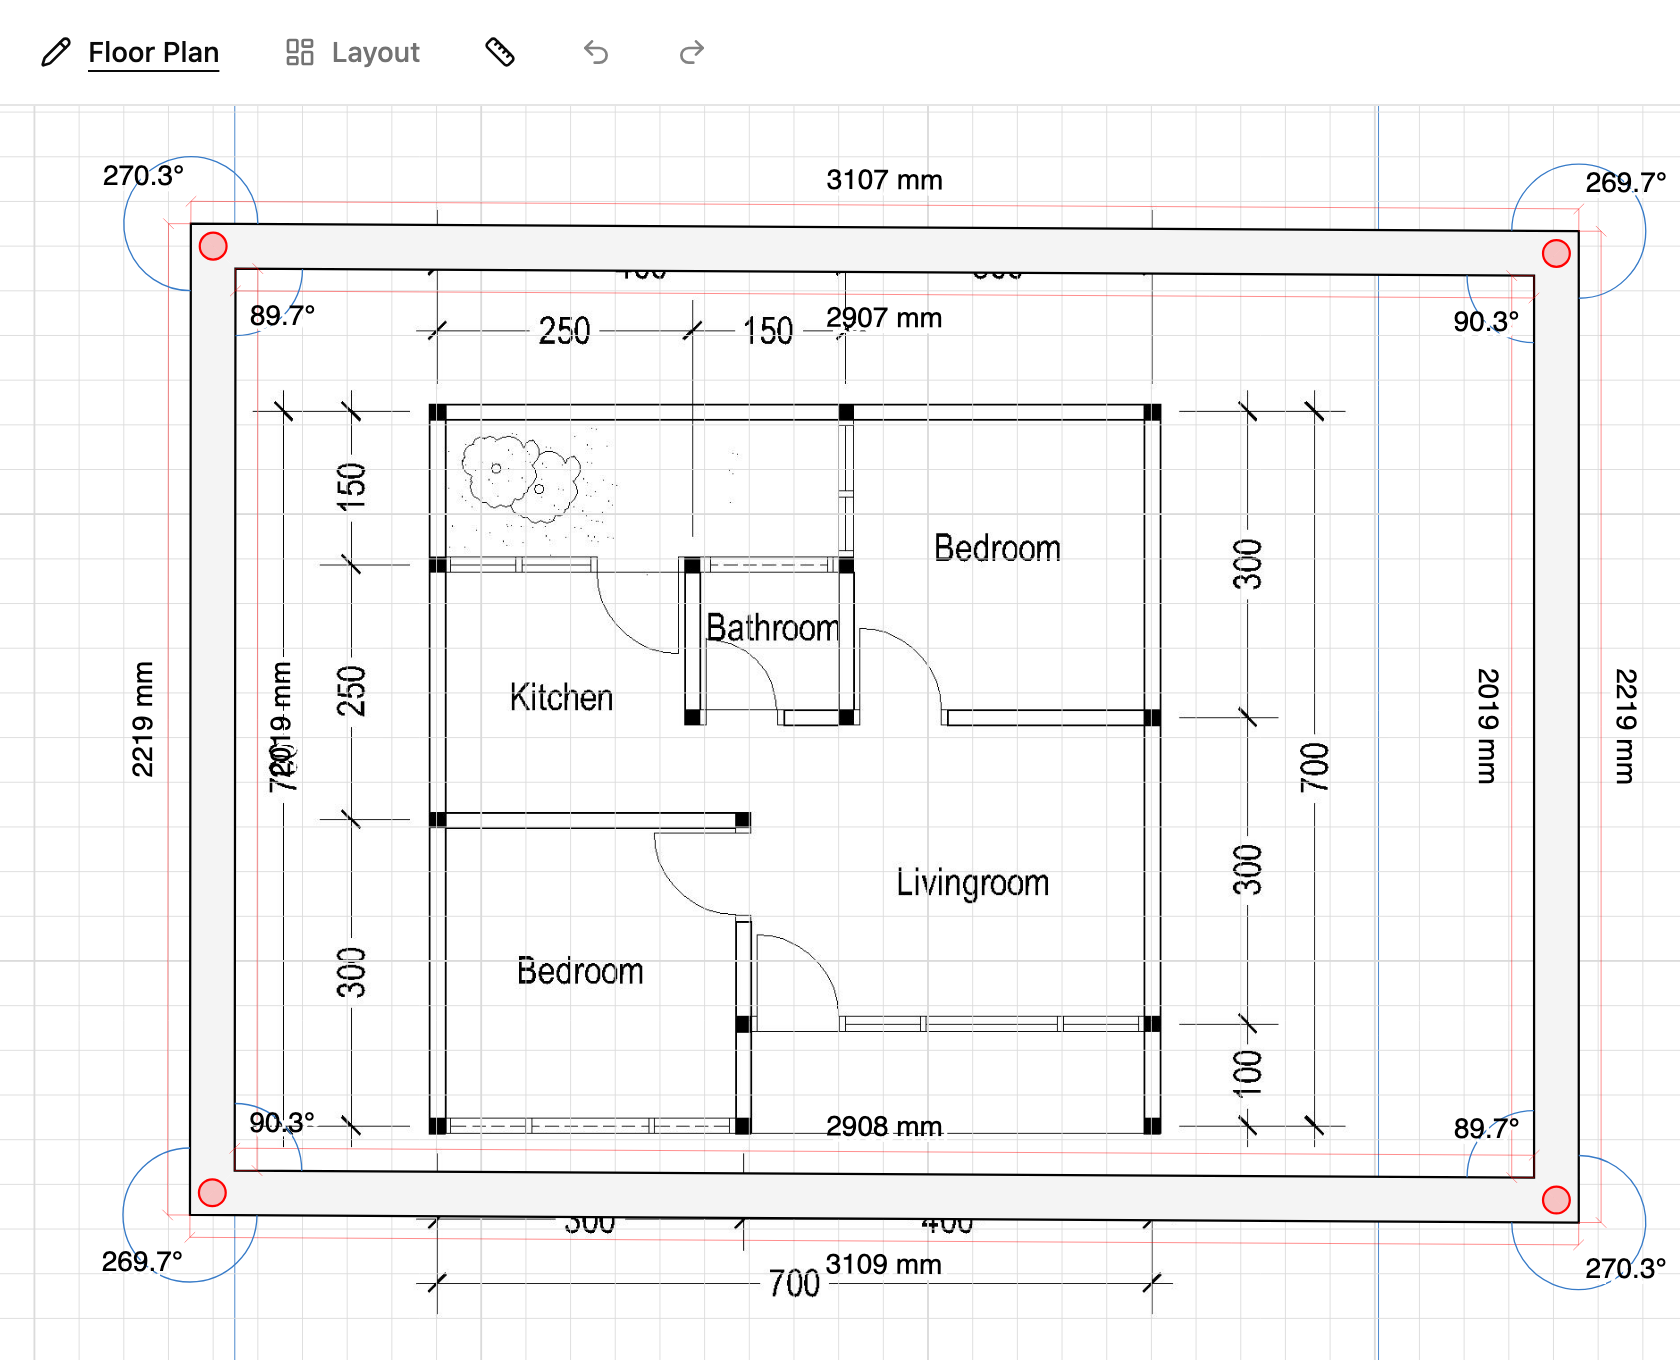Click the pencil icon beside Floor Plan
The height and width of the screenshot is (1360, 1680).
pyautogui.click(x=56, y=52)
